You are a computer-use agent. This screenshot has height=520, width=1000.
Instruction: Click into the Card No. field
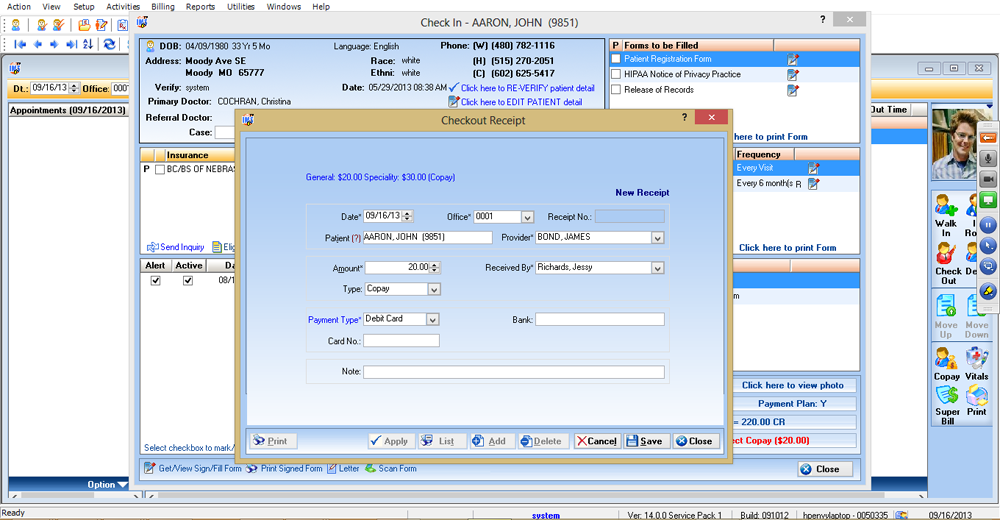coord(401,341)
